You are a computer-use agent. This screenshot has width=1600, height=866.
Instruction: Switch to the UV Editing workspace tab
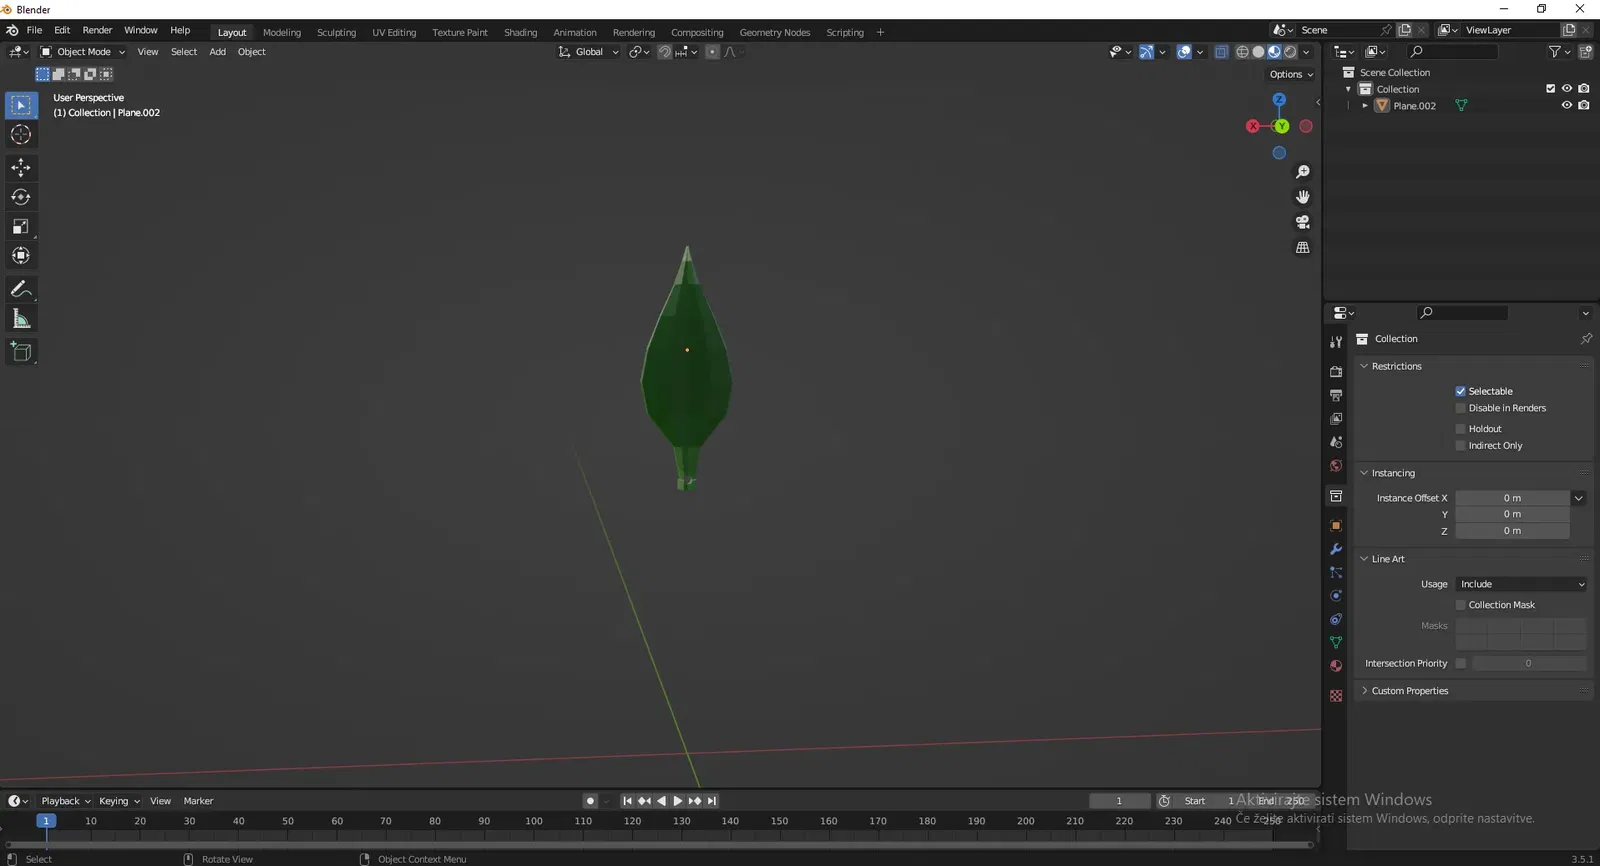394,32
